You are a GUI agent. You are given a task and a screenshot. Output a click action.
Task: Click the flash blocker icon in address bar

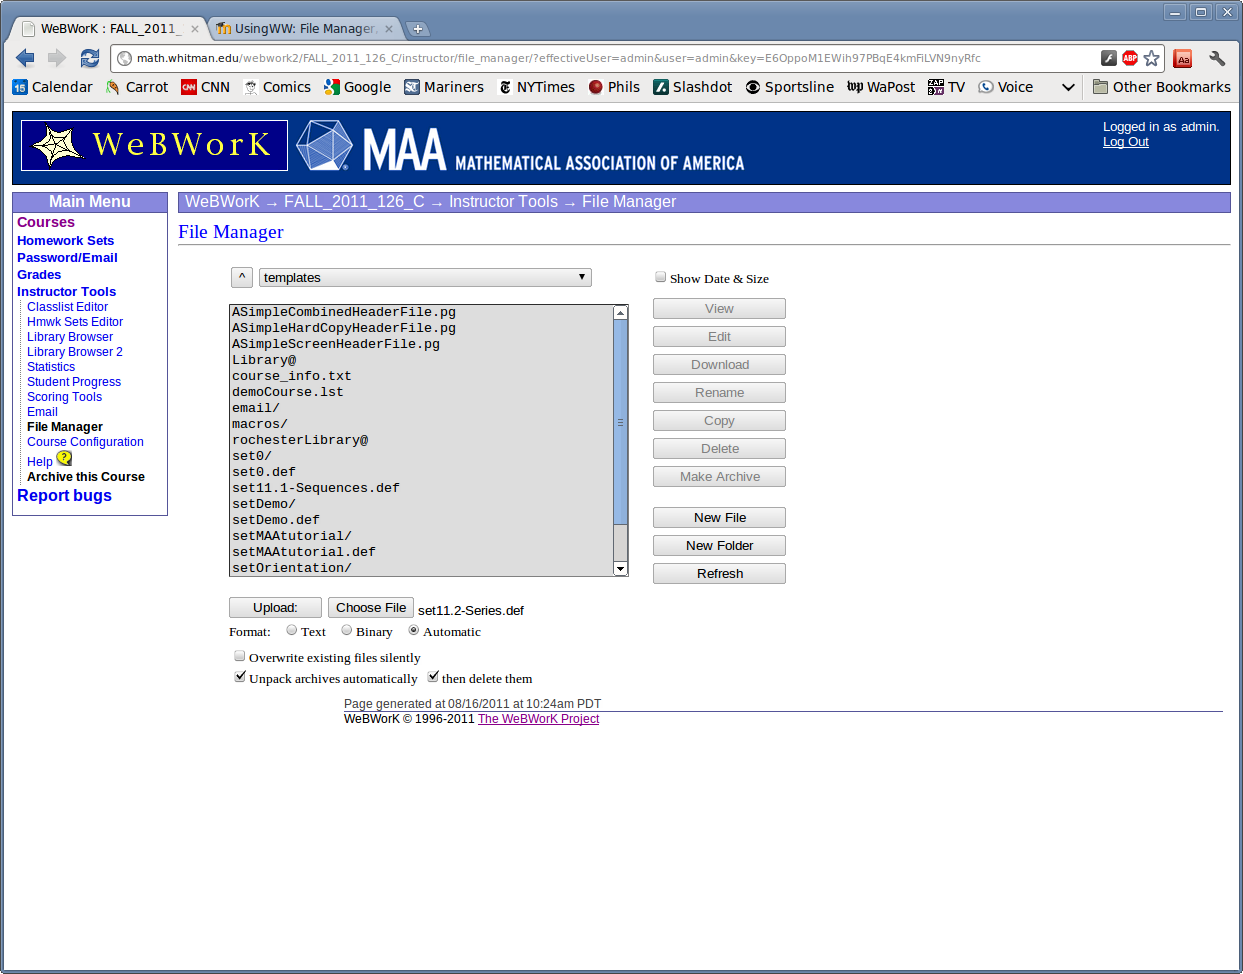click(x=1109, y=58)
